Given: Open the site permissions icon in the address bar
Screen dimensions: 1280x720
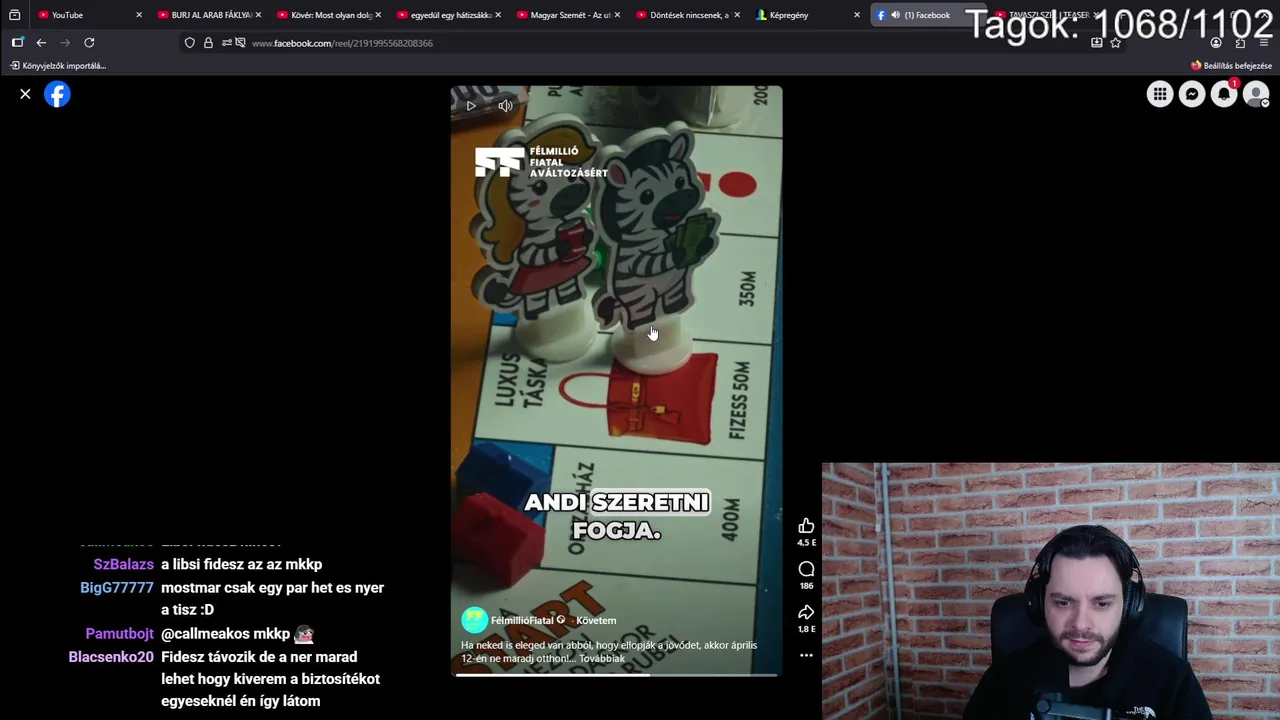Looking at the screenshot, I should click(227, 43).
